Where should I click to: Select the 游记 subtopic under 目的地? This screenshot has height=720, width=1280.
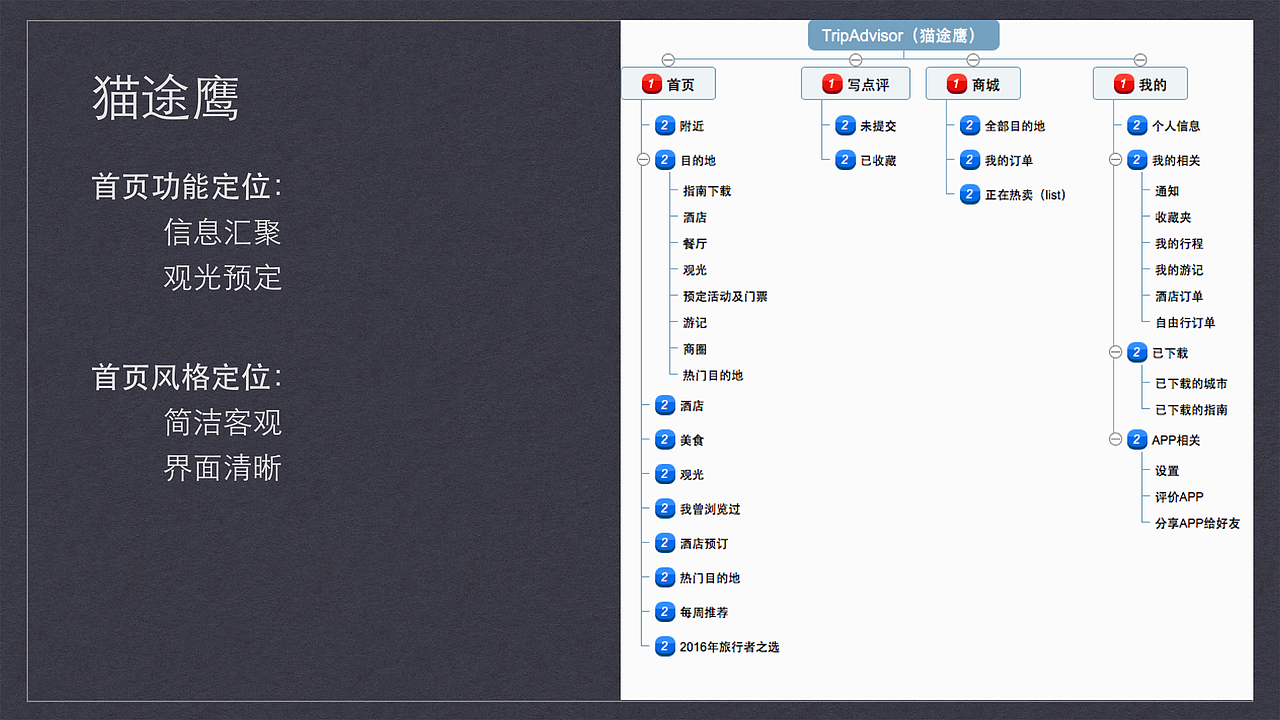coord(695,323)
